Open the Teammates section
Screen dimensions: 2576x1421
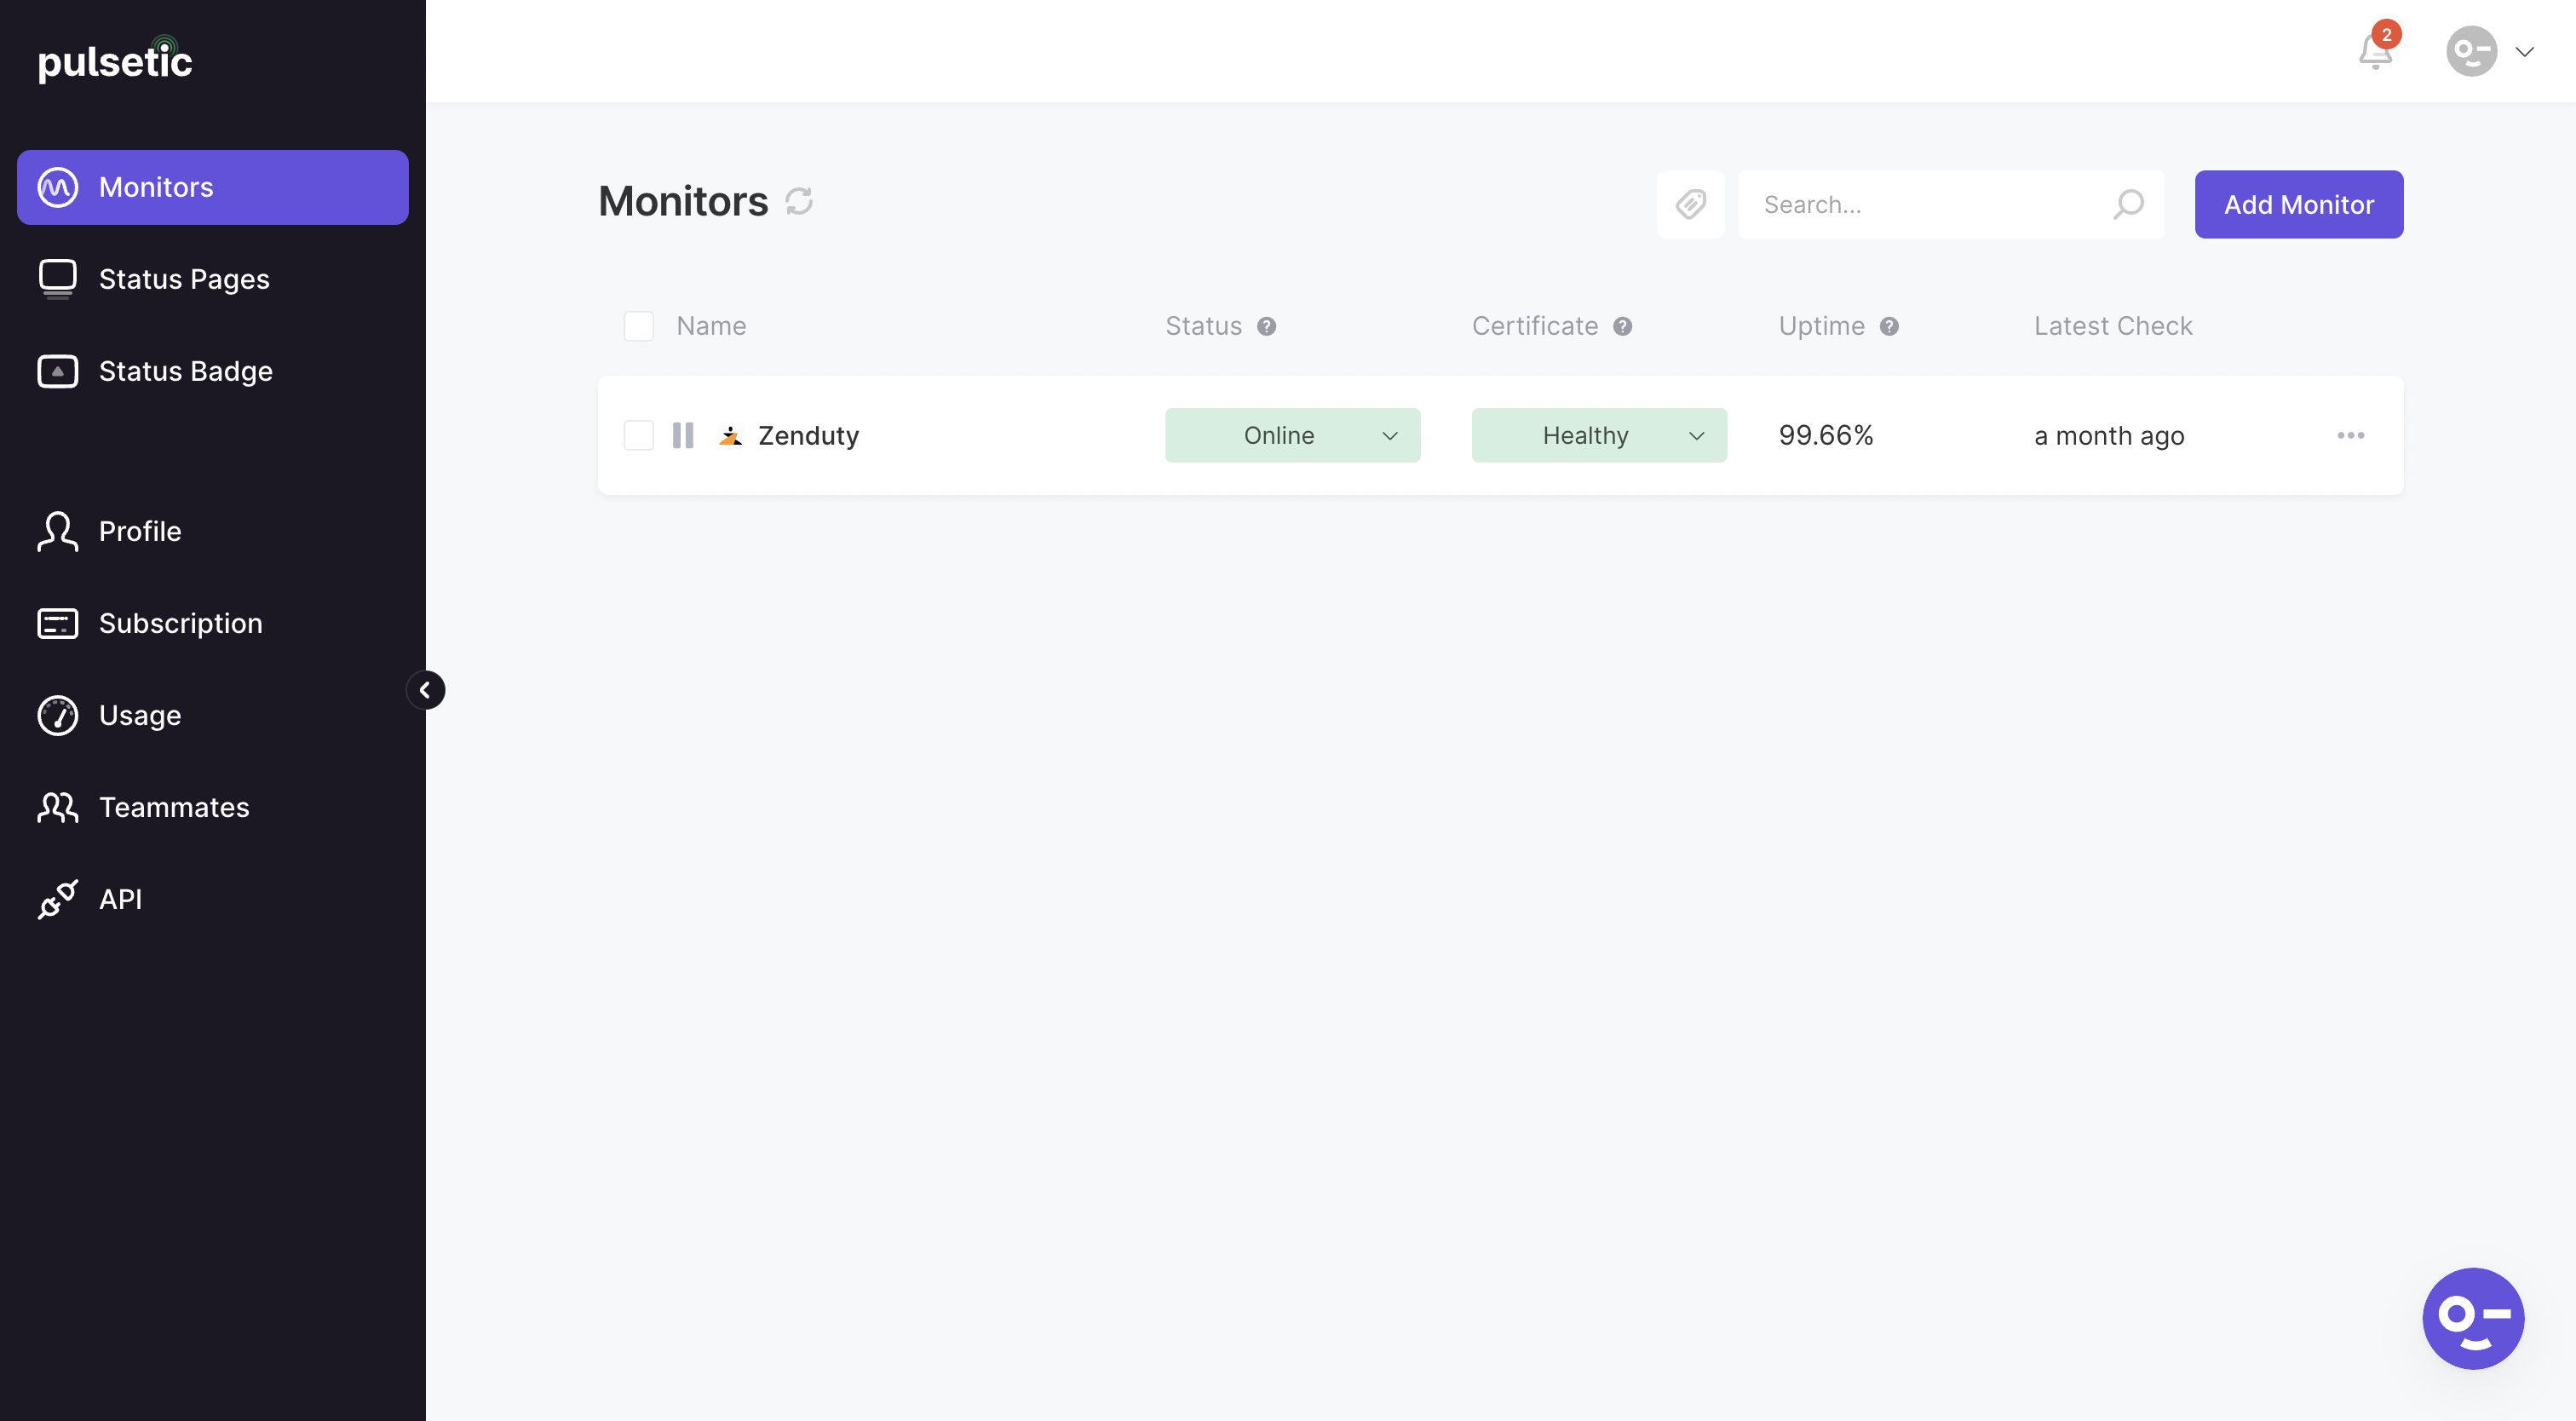pyautogui.click(x=174, y=807)
